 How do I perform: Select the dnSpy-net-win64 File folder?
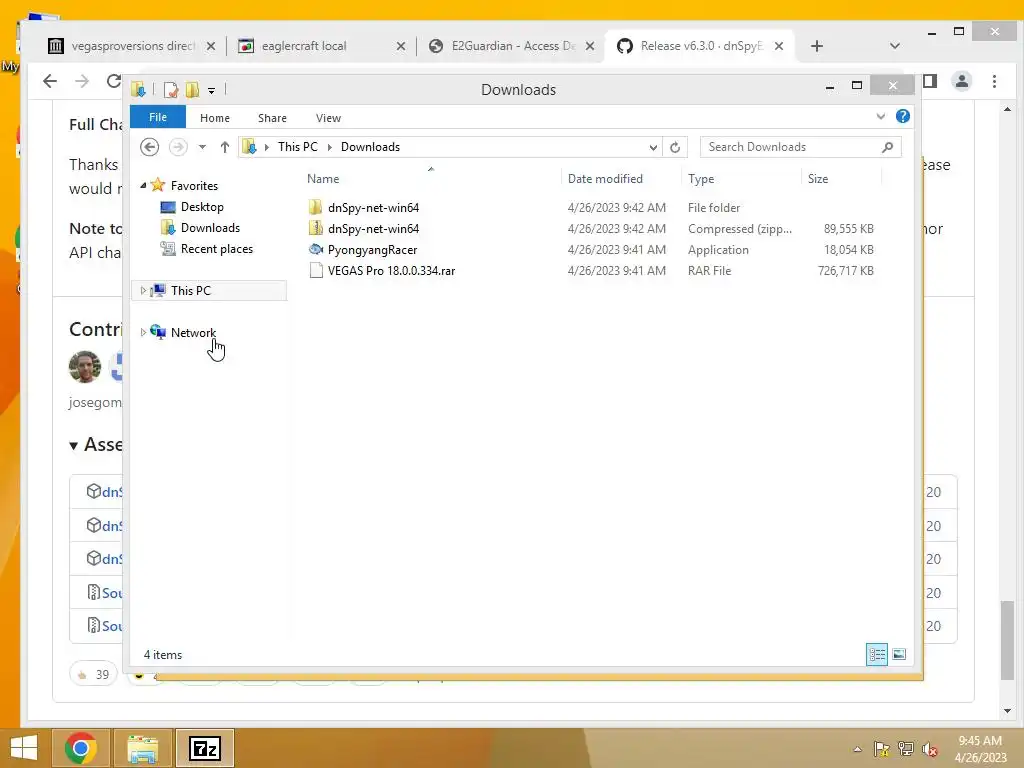pyautogui.click(x=373, y=208)
